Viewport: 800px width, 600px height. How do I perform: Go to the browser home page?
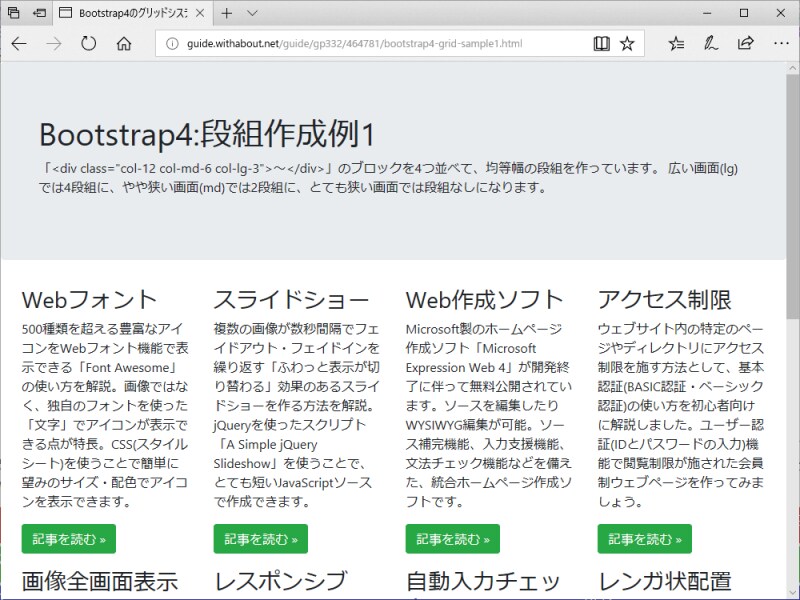(123, 44)
